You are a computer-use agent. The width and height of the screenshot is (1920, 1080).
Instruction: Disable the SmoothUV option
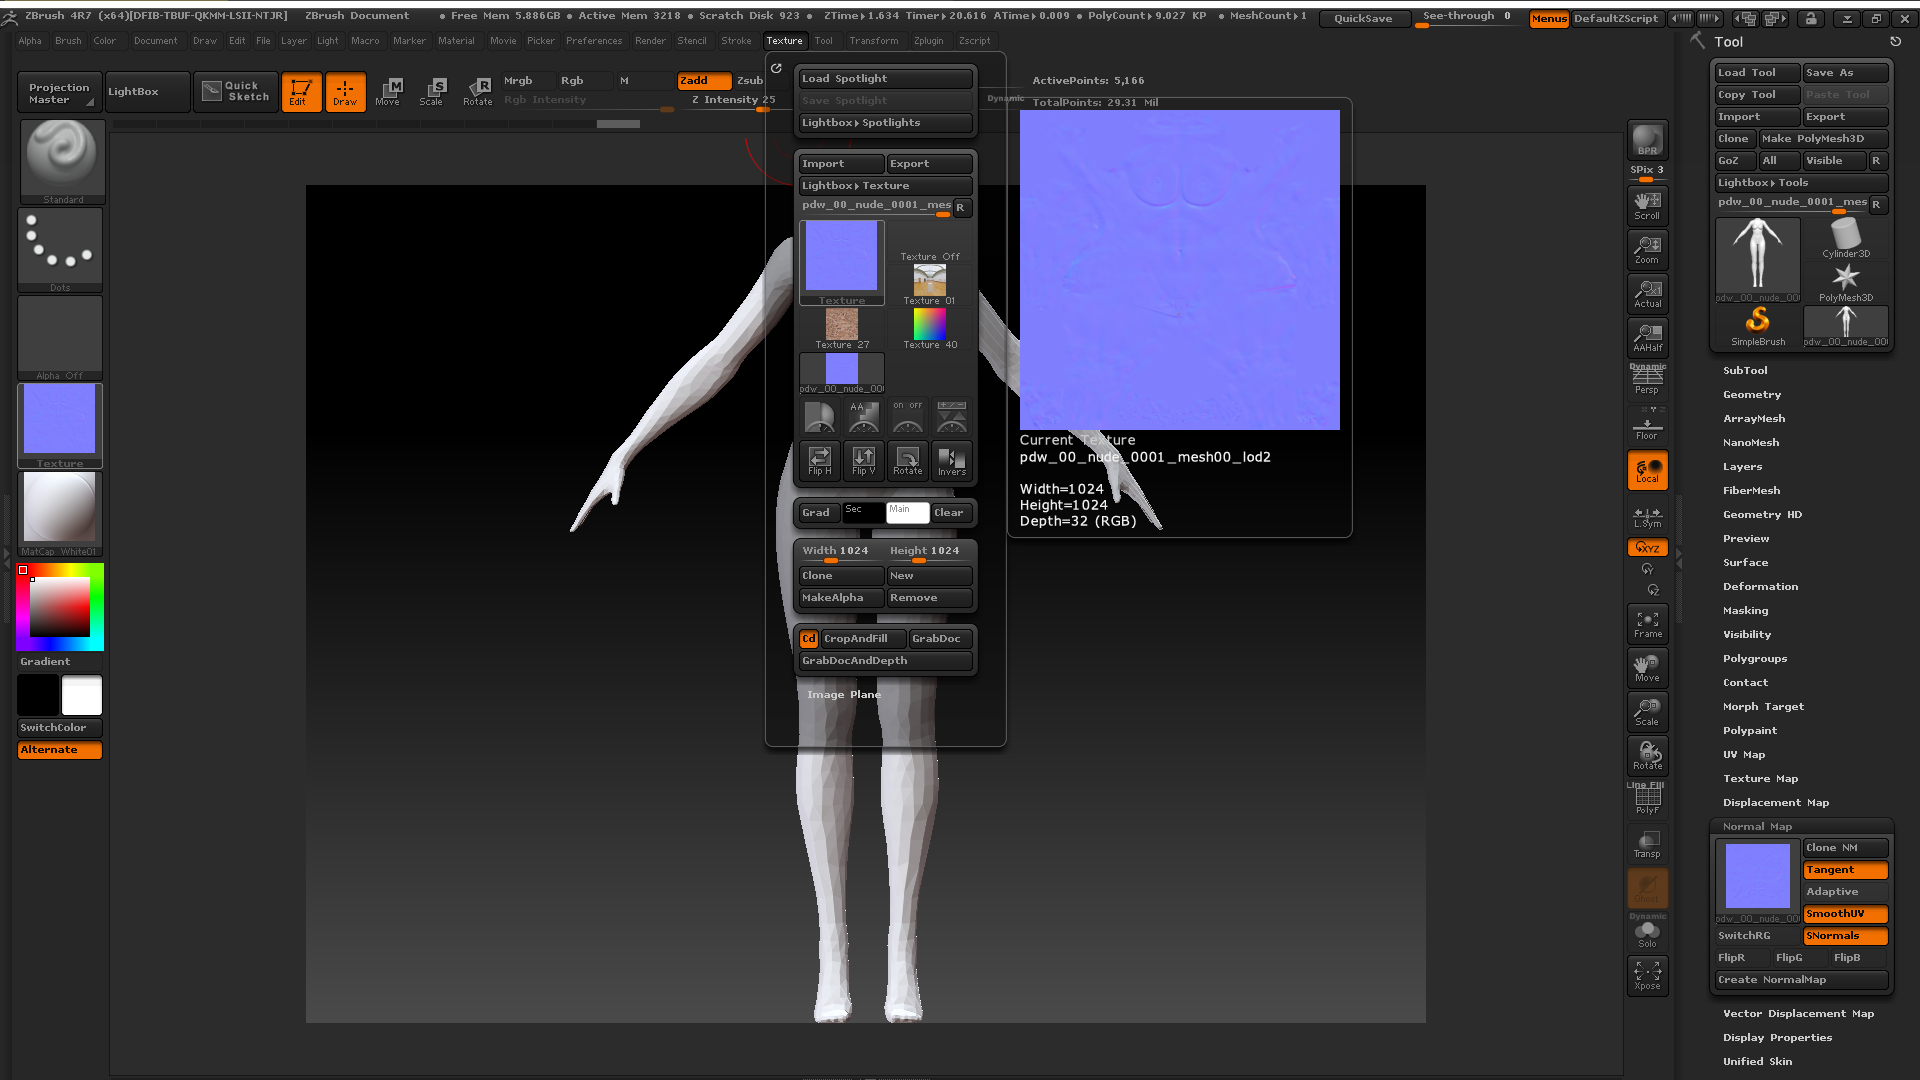1845,914
